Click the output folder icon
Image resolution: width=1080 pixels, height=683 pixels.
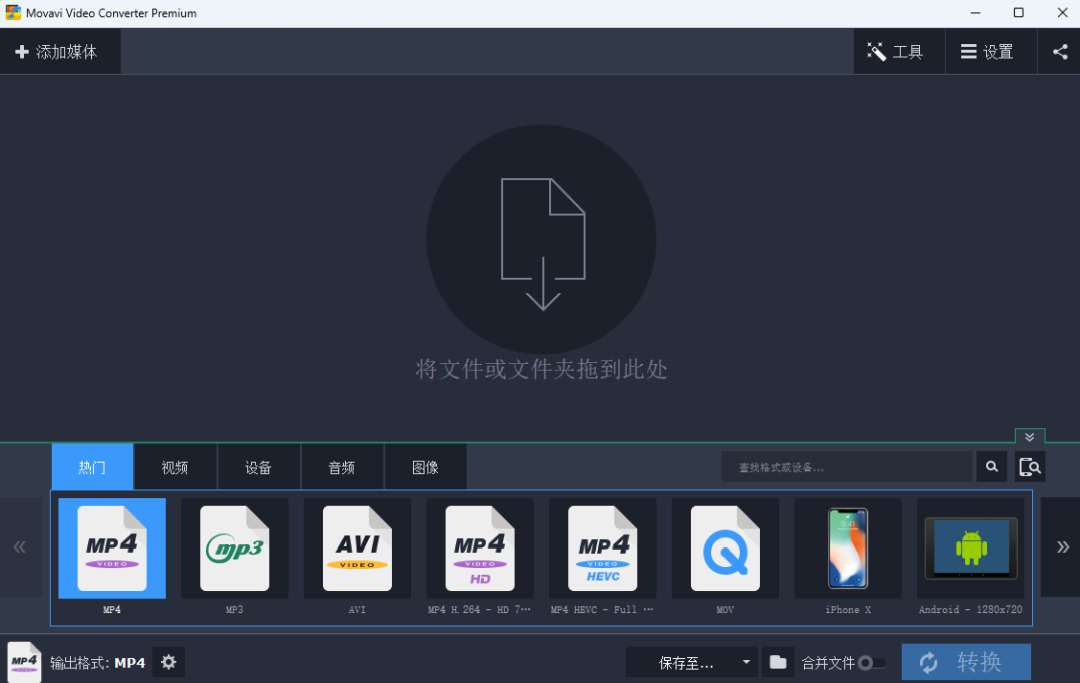tap(778, 662)
